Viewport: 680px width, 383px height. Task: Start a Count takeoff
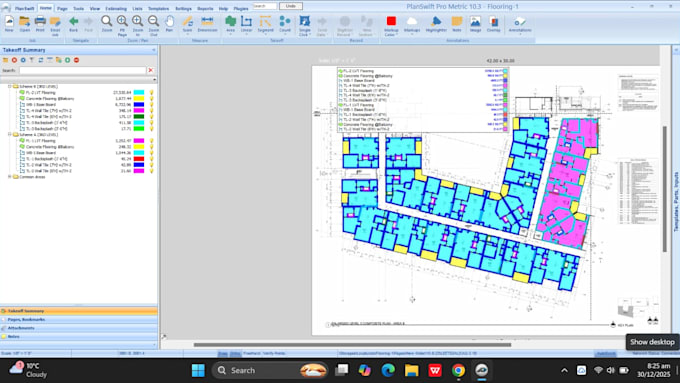(x=285, y=24)
